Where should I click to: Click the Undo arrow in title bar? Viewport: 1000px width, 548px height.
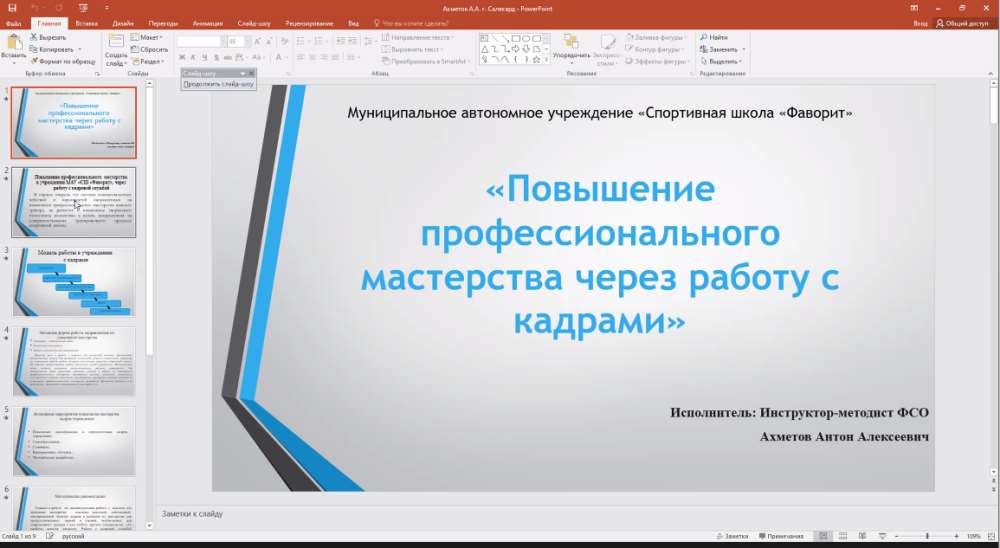(35, 8)
